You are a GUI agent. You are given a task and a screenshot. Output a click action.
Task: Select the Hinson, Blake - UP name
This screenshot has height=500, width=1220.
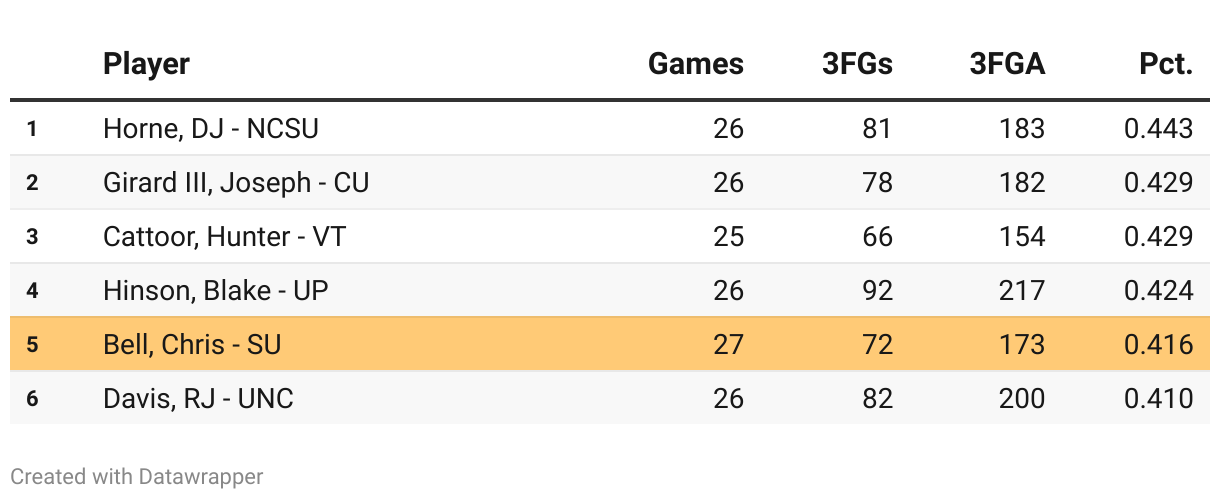(x=216, y=290)
